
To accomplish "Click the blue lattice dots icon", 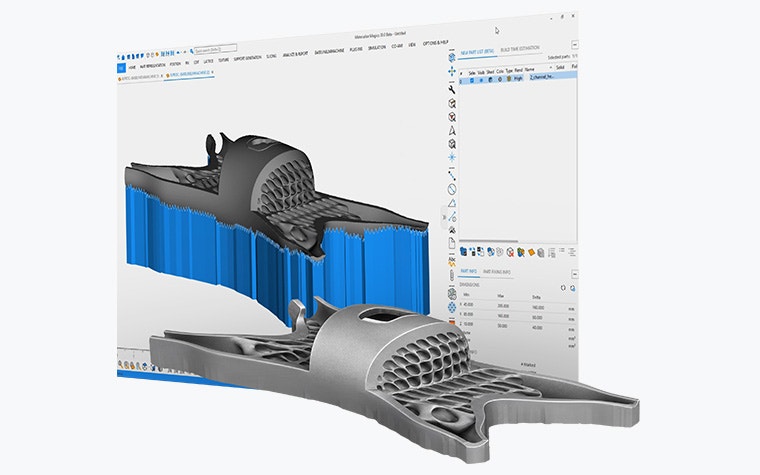I will 452,307.
